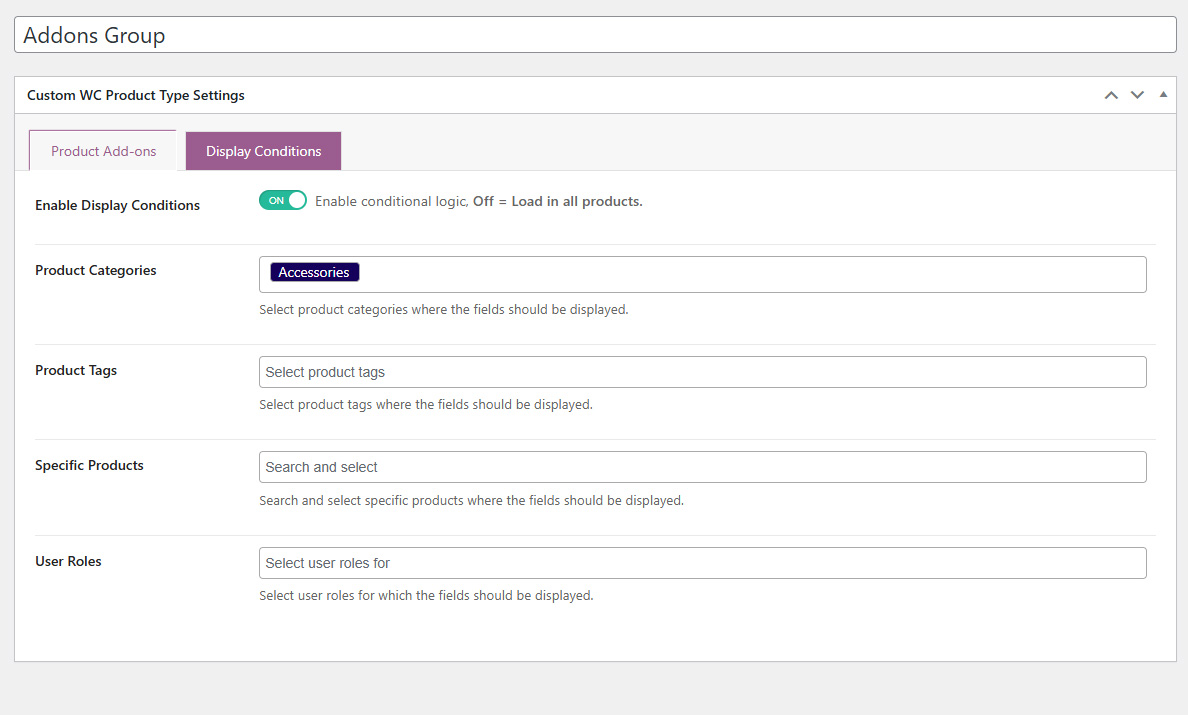This screenshot has height=715, width=1188.
Task: Click the Product Tags label
Action: pos(76,370)
